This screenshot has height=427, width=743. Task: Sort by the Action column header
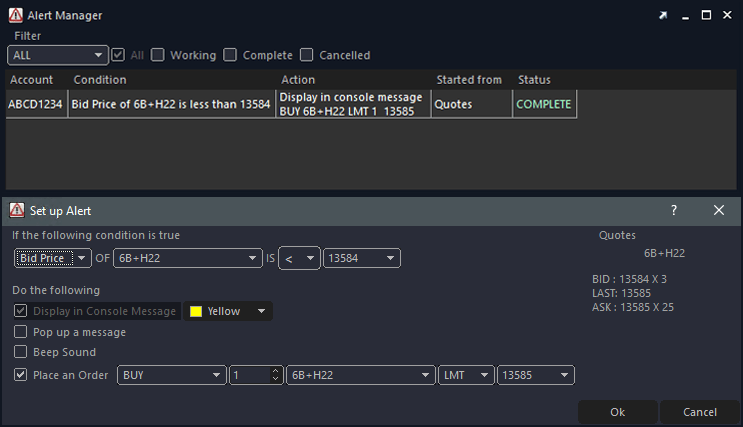click(298, 80)
